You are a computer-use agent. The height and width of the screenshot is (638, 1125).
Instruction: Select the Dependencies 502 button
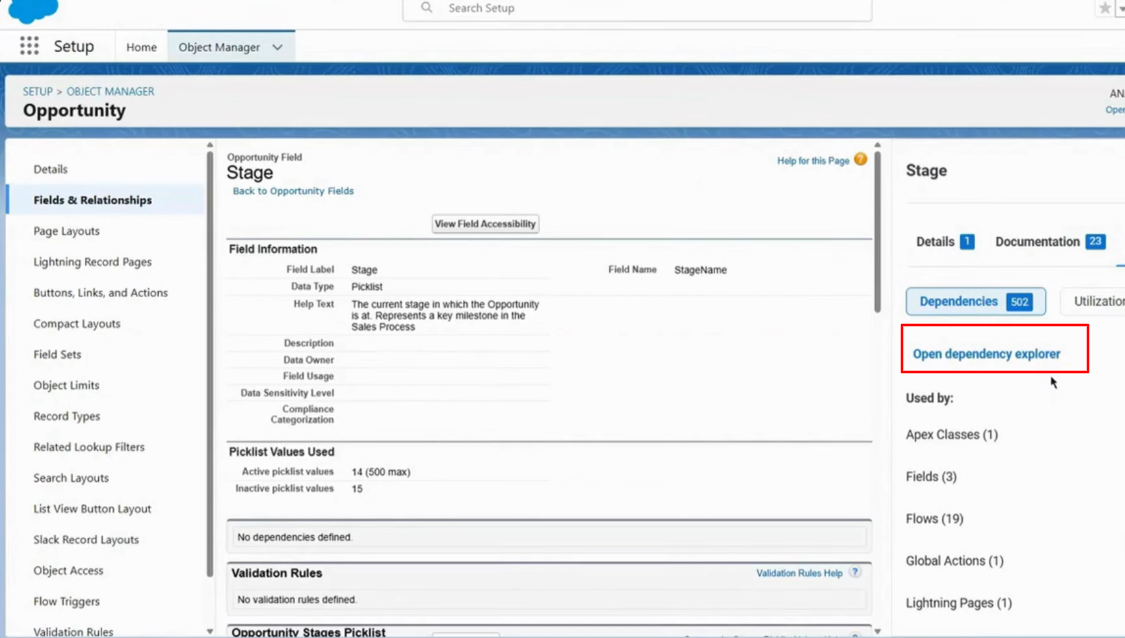tap(975, 302)
